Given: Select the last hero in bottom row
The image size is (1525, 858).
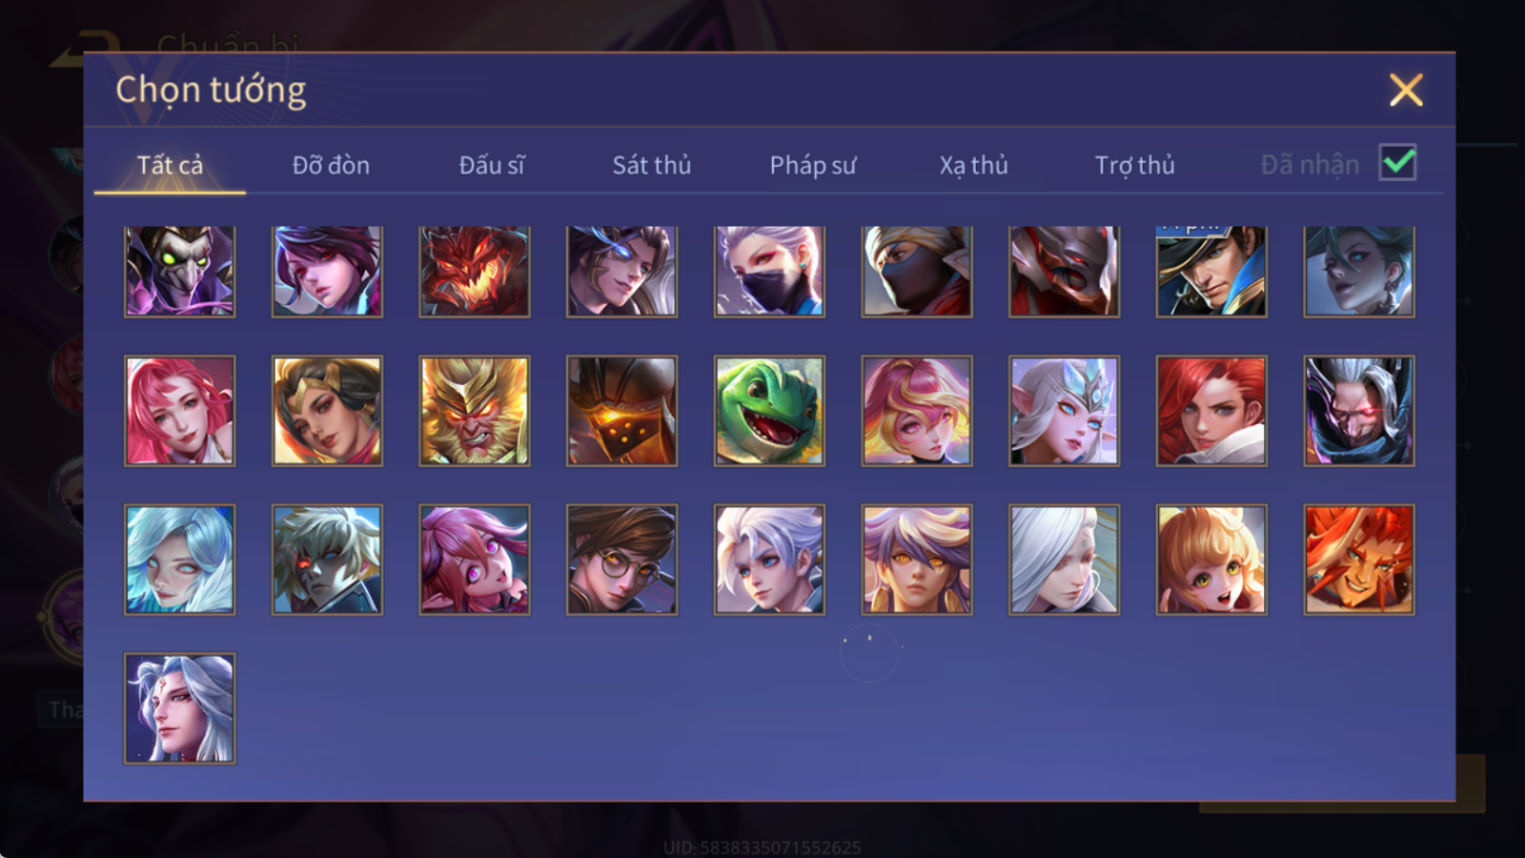Looking at the screenshot, I should pyautogui.click(x=180, y=708).
